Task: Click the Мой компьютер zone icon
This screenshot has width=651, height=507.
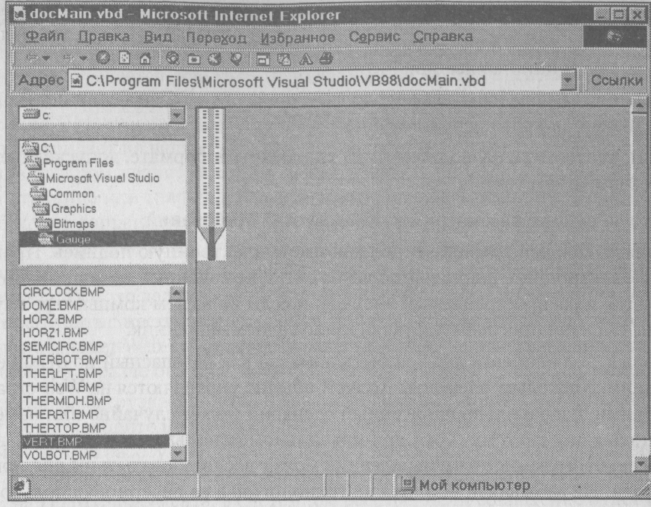Action: point(408,484)
